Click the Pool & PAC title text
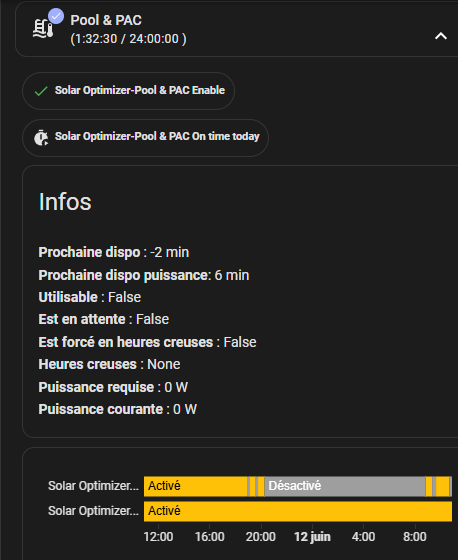This screenshot has height=560, width=458. click(106, 20)
